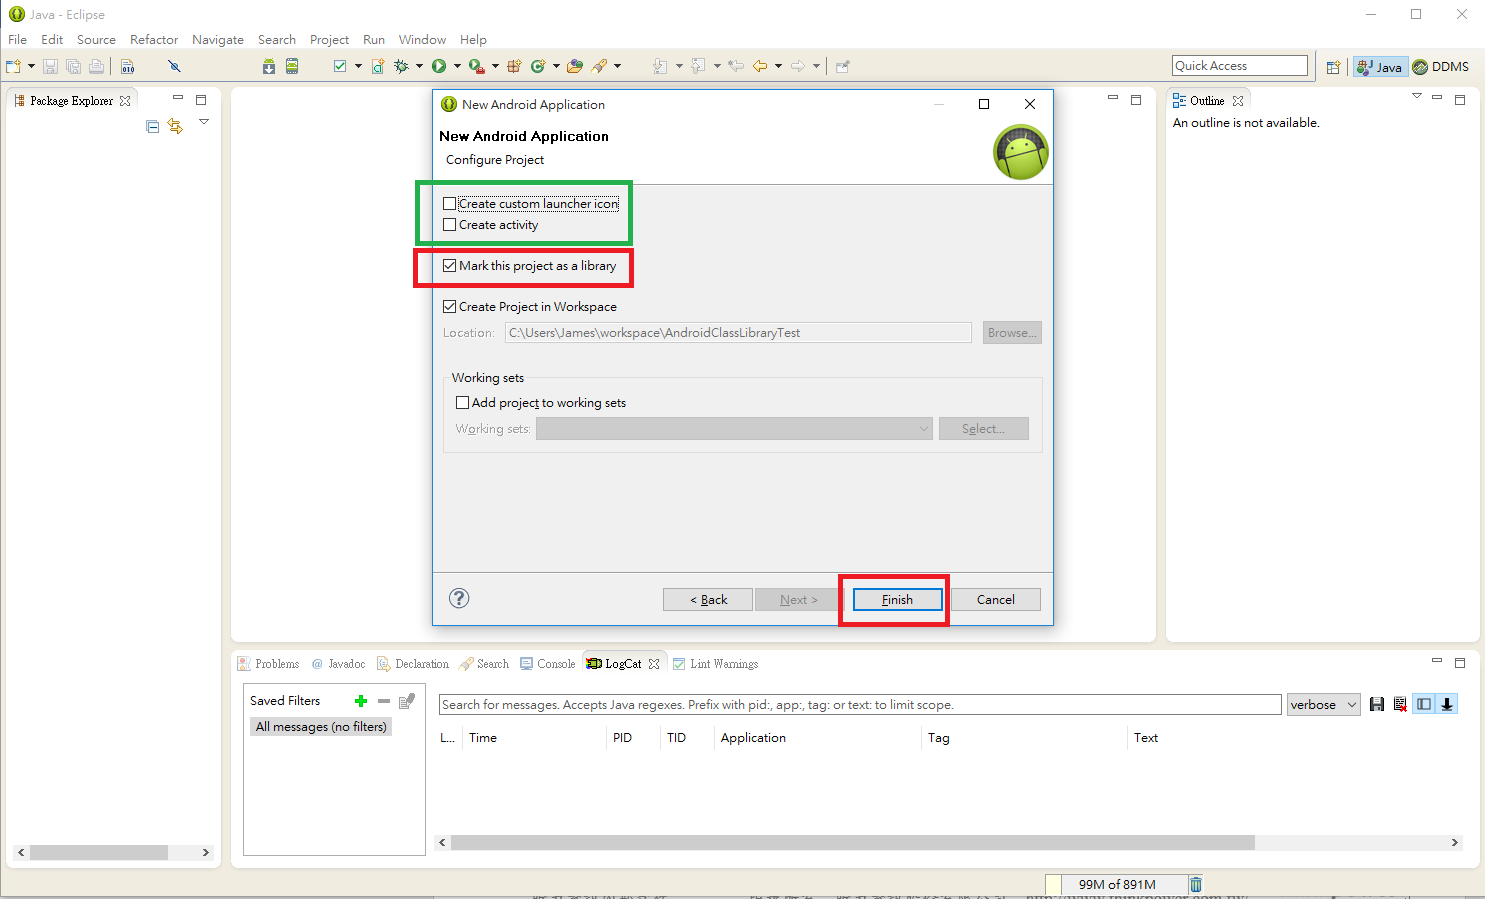This screenshot has height=899, width=1485.
Task: Open the Working sets combo box
Action: point(734,429)
